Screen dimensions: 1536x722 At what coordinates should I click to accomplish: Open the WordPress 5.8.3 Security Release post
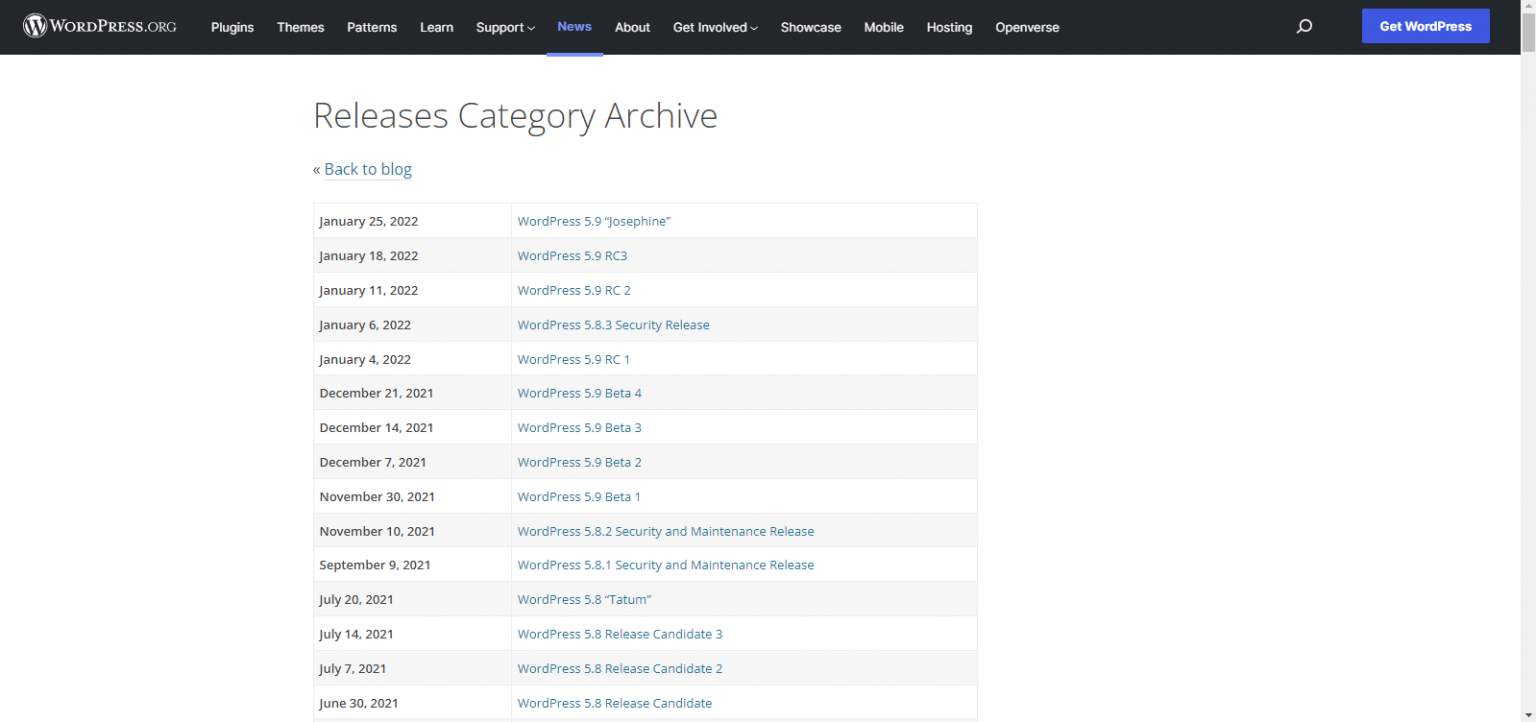(x=613, y=324)
